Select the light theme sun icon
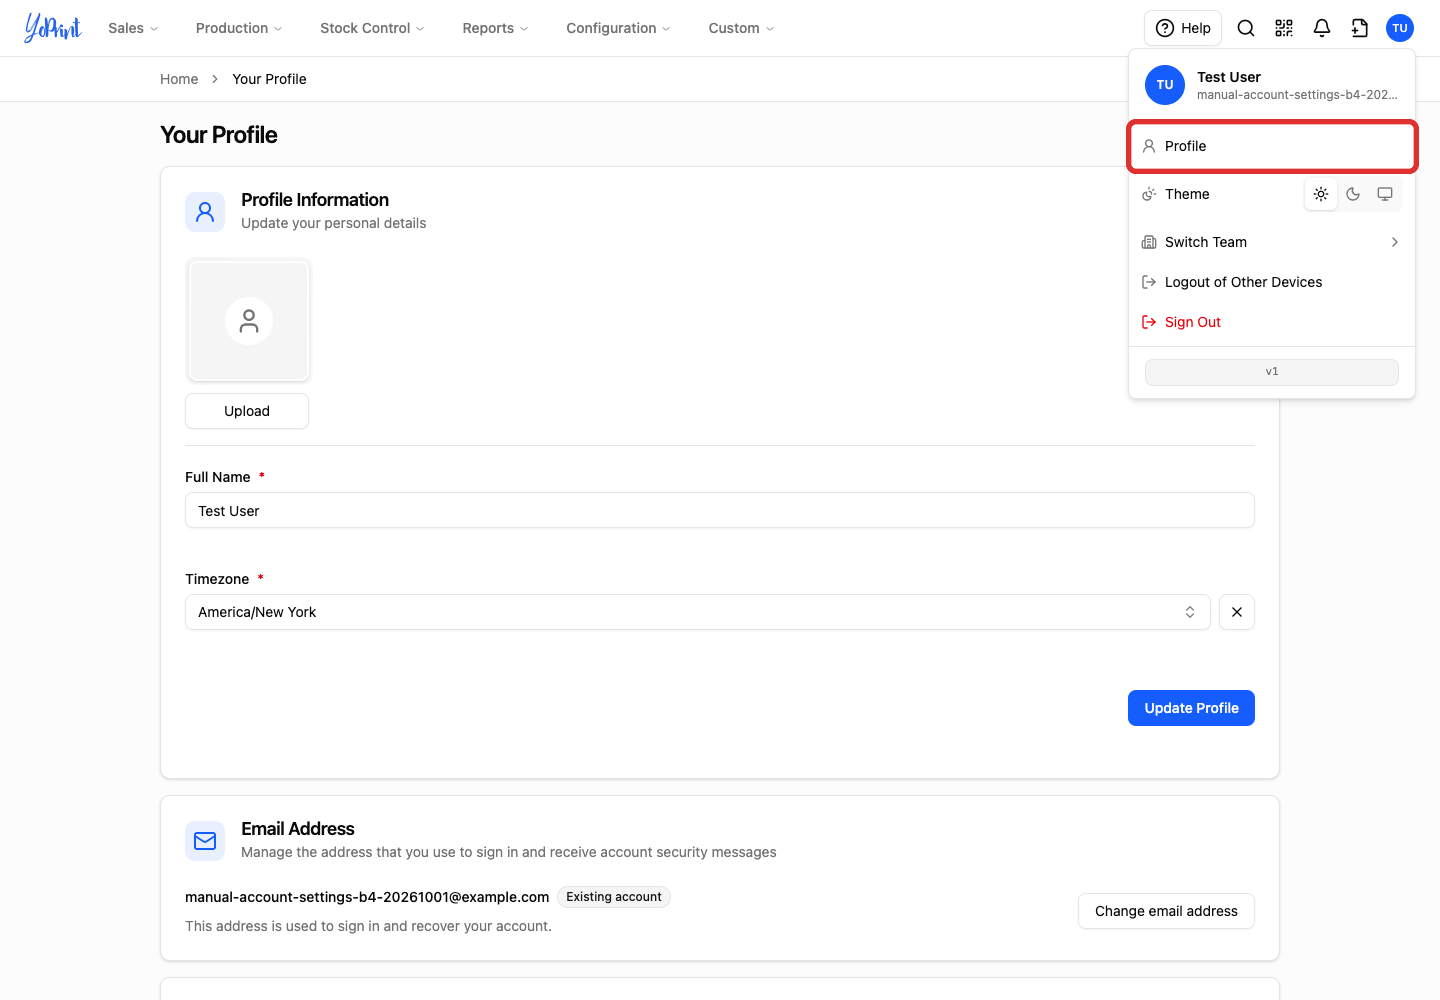Screen dimensions: 1440x1000 (1321, 194)
